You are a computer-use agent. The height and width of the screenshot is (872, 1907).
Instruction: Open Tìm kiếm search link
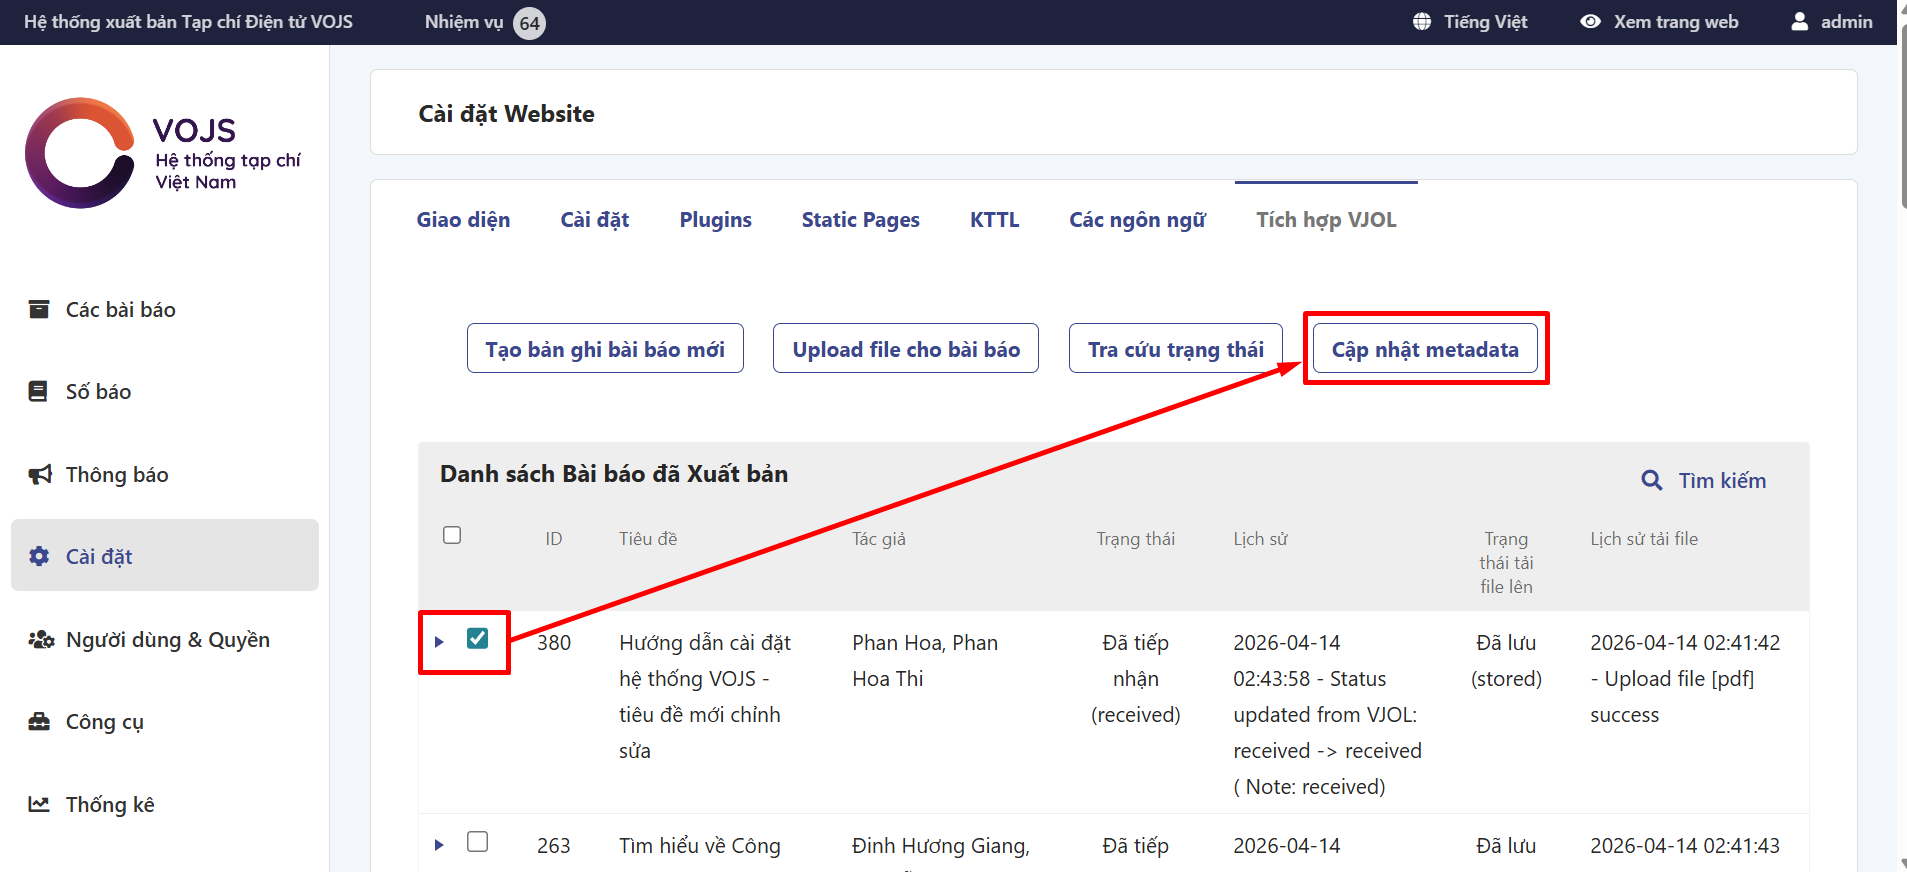(1704, 481)
